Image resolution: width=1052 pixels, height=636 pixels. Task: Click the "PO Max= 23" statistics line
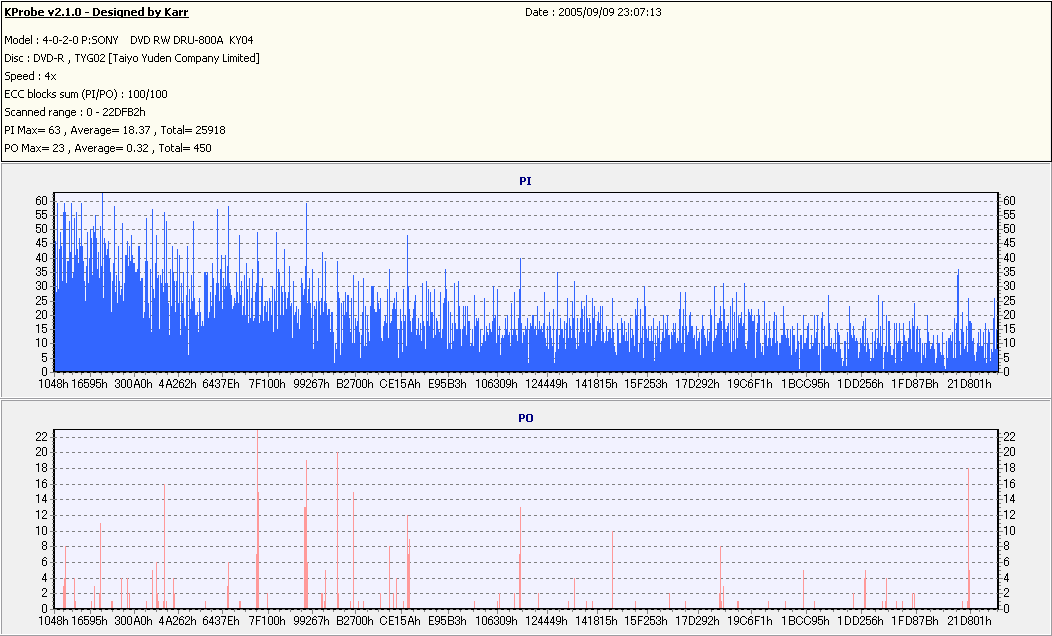(x=107, y=148)
